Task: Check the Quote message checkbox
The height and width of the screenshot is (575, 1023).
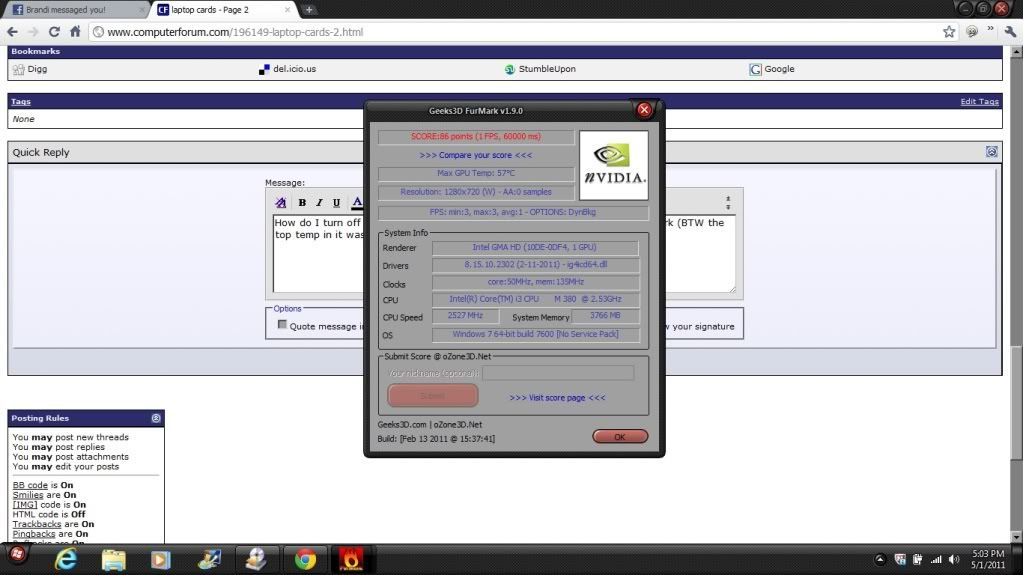Action: point(282,325)
